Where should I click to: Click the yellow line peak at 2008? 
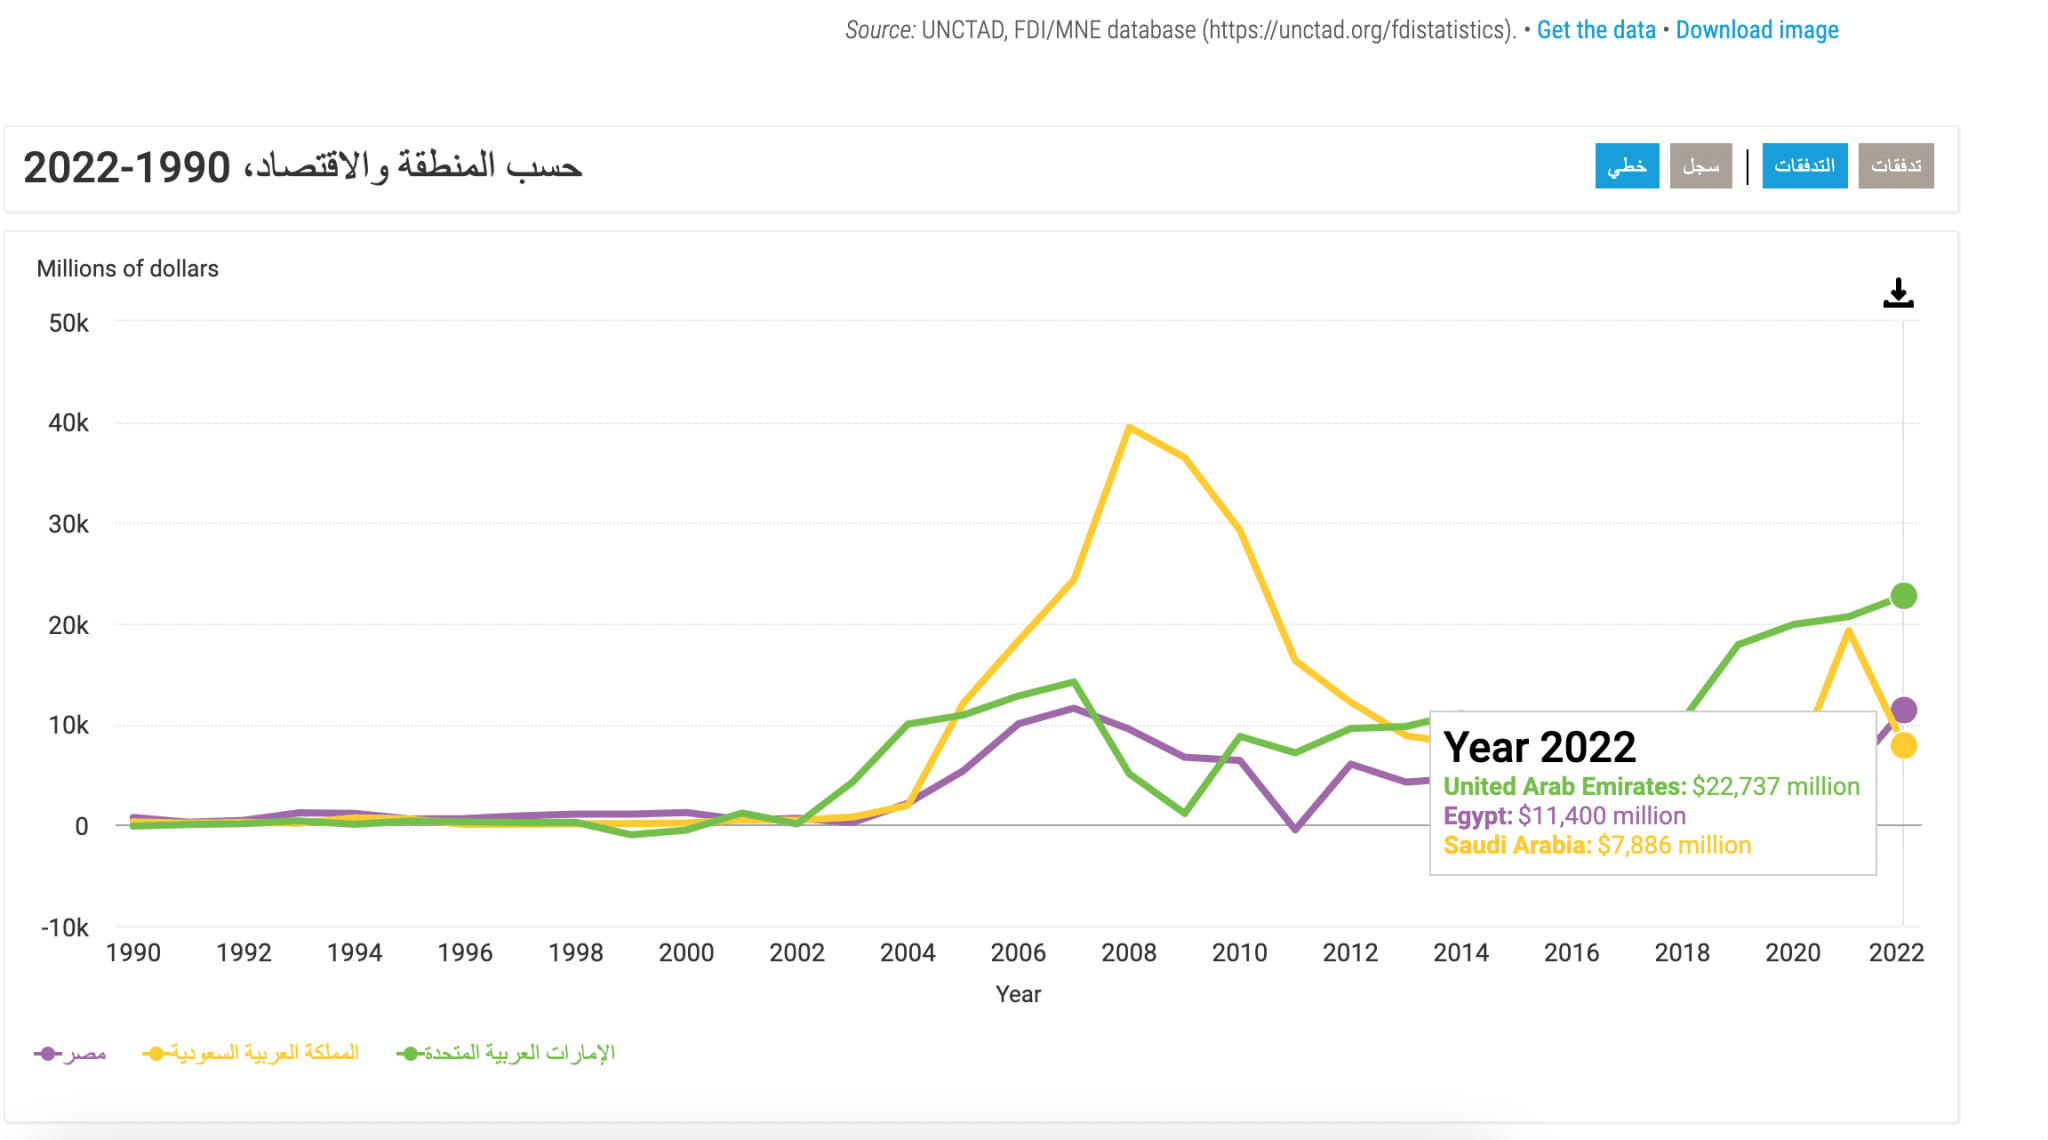click(x=1129, y=428)
